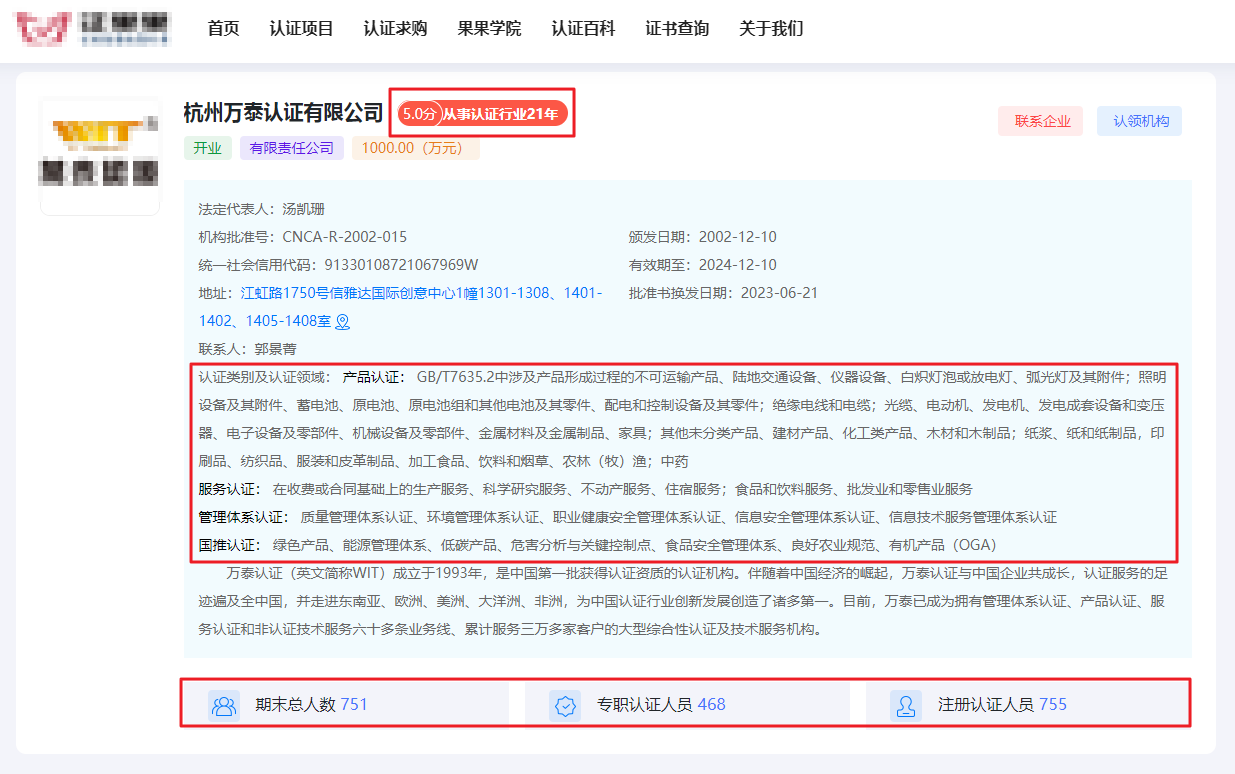The image size is (1235, 774).
Task: Click the 专职认证人员 value 468
Action: point(711,704)
